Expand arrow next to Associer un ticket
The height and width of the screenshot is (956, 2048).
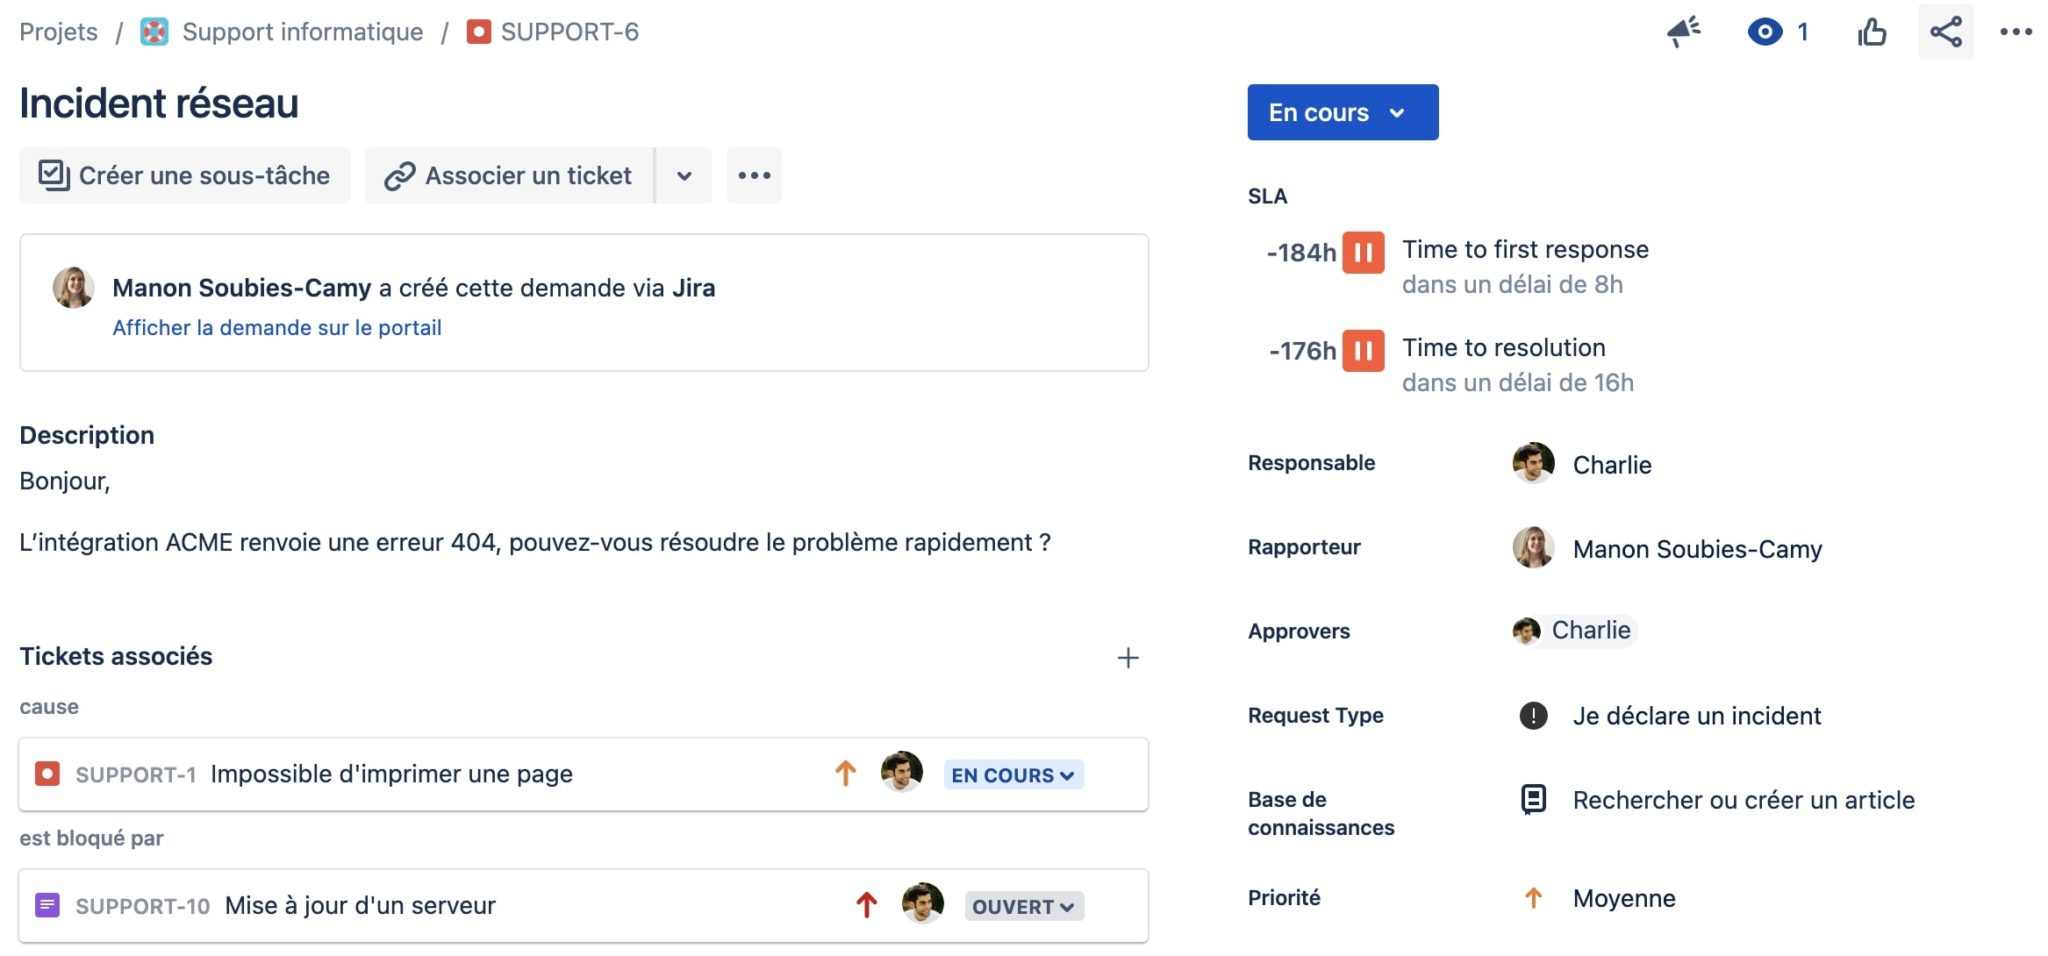pos(684,175)
